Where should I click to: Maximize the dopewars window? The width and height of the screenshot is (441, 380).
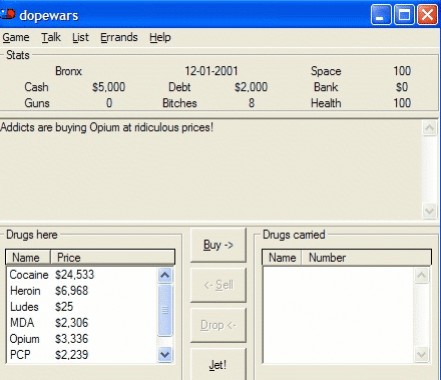[x=404, y=15]
